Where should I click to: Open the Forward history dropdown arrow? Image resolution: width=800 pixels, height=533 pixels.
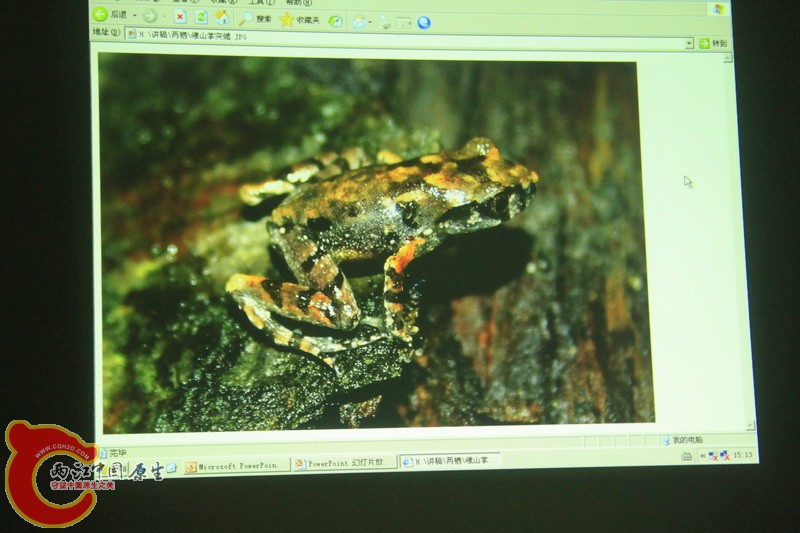[x=164, y=17]
